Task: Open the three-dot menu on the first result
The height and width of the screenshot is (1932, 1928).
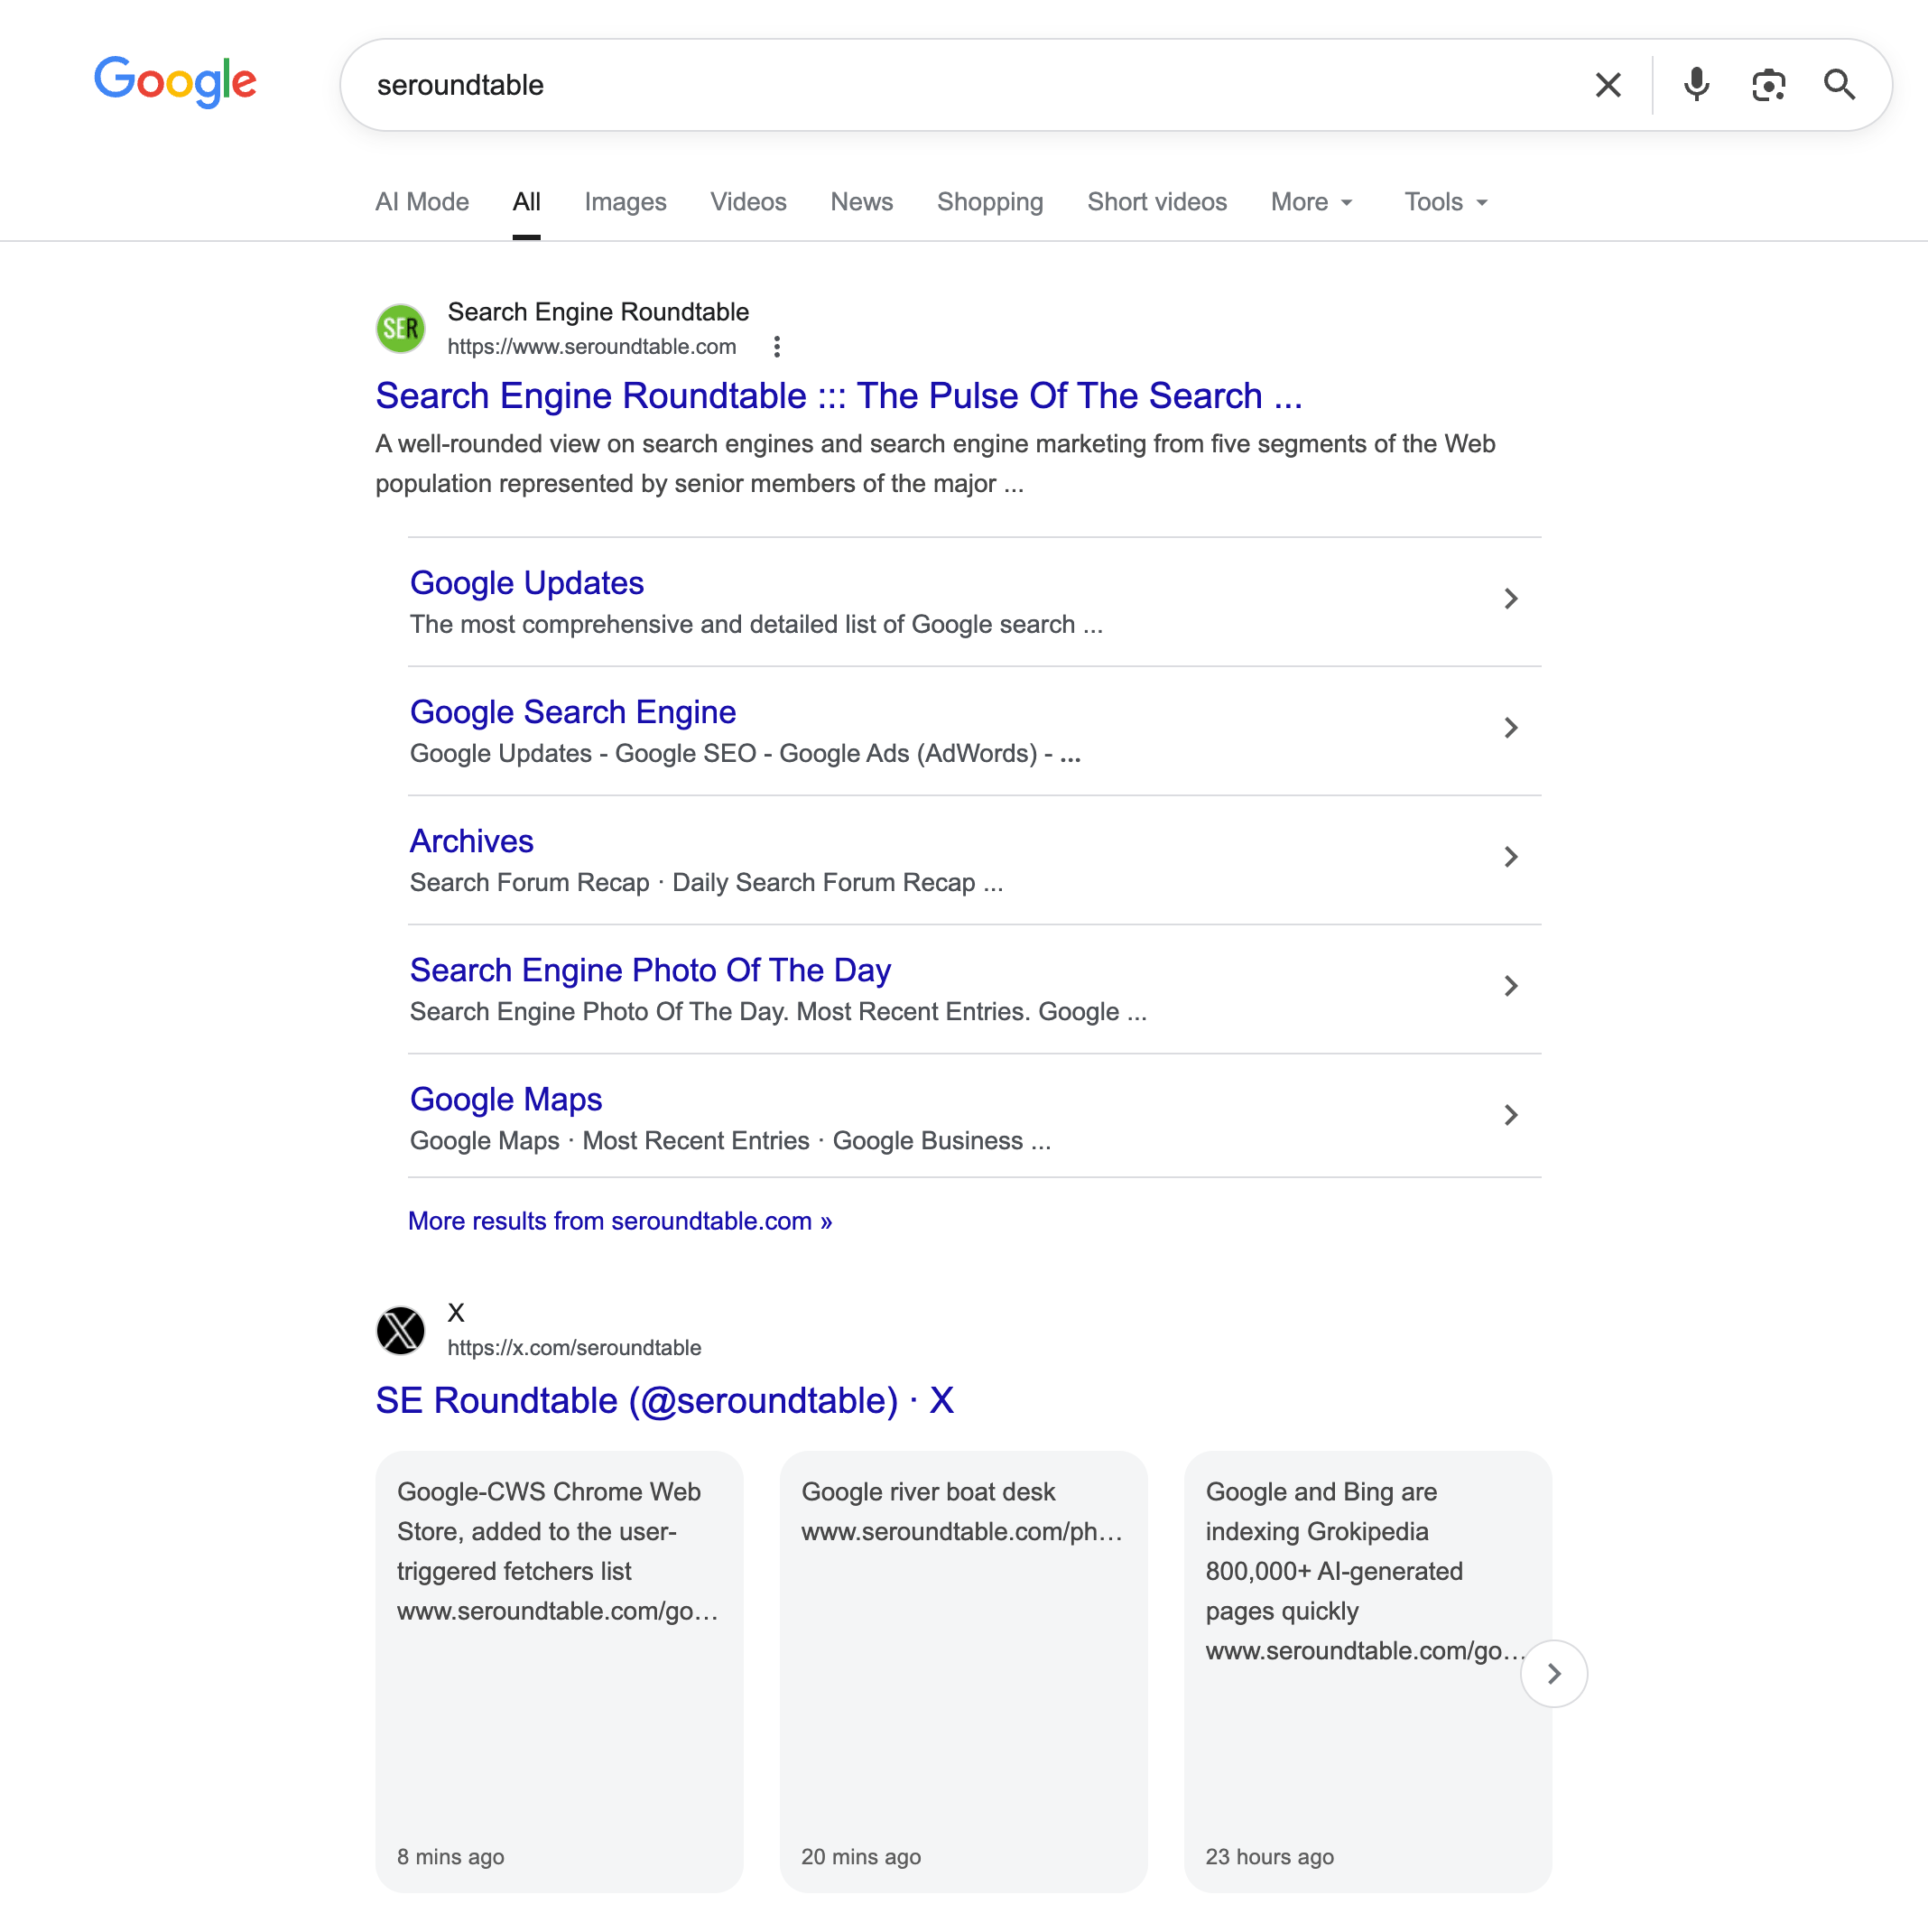Action: pos(777,347)
